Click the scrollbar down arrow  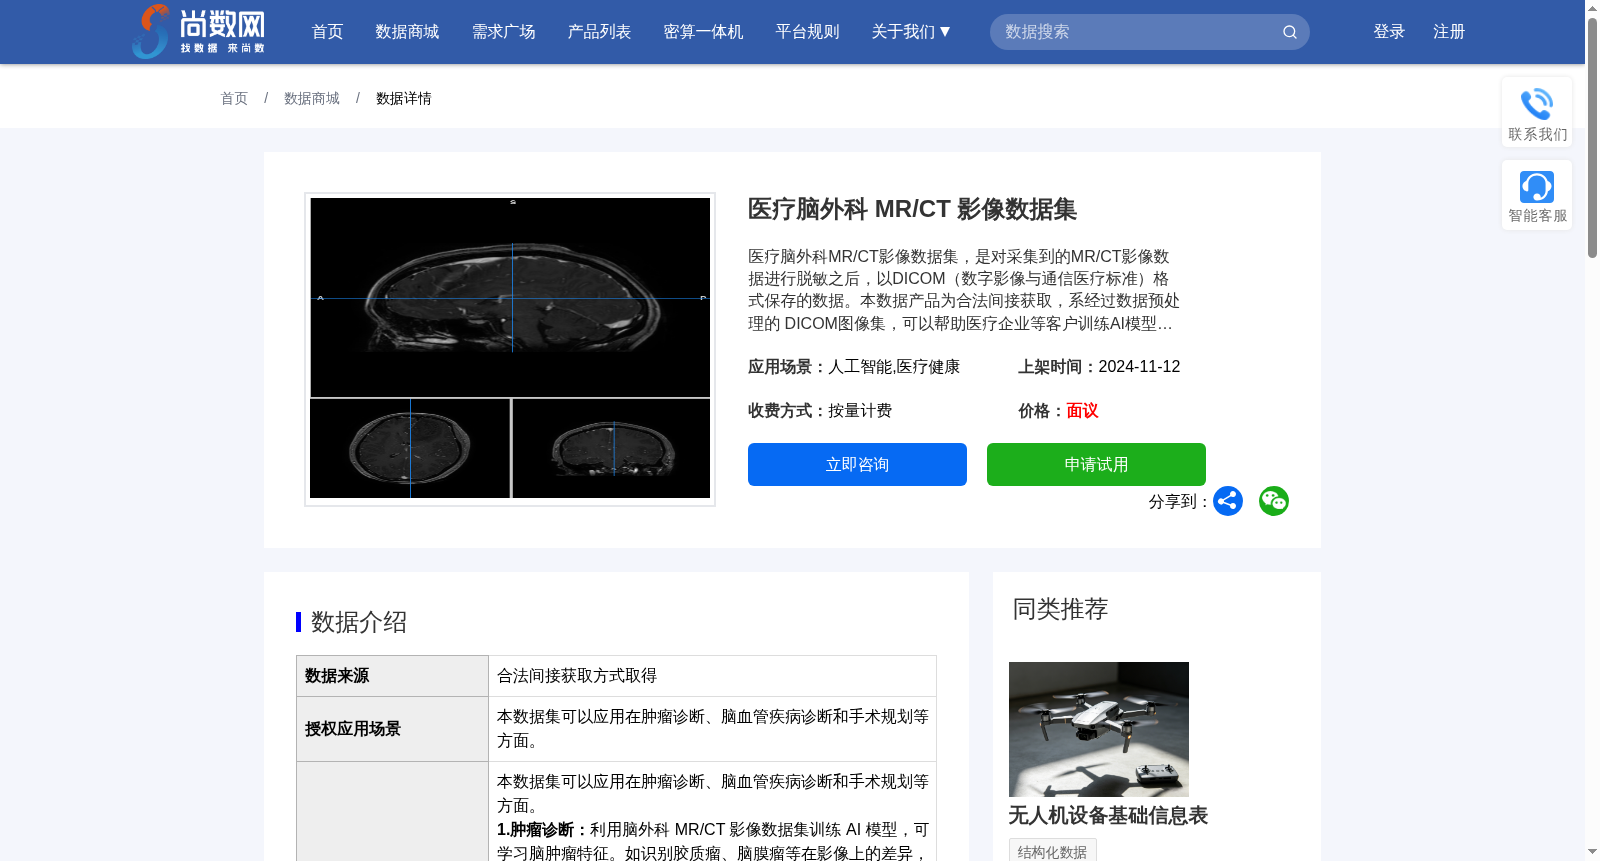click(1592, 852)
